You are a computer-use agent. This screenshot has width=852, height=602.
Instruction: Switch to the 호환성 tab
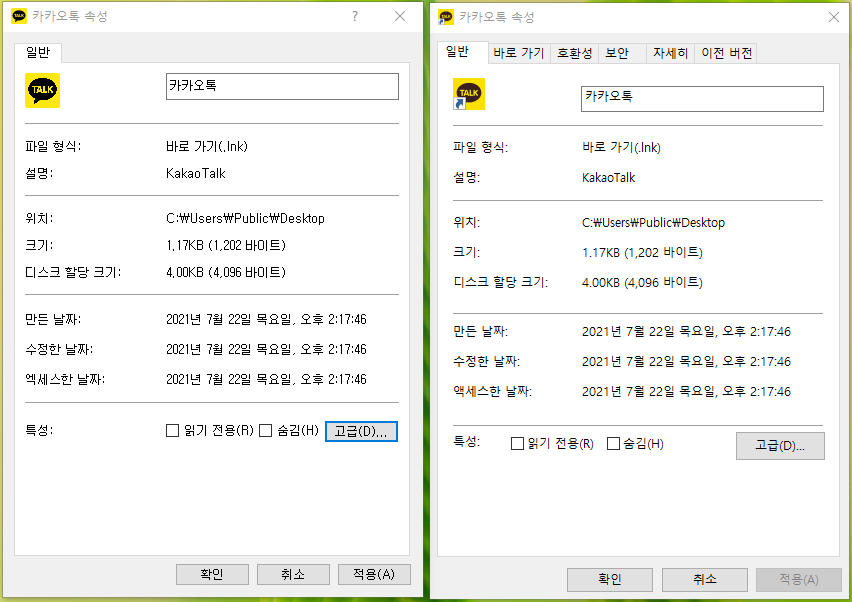pos(574,53)
